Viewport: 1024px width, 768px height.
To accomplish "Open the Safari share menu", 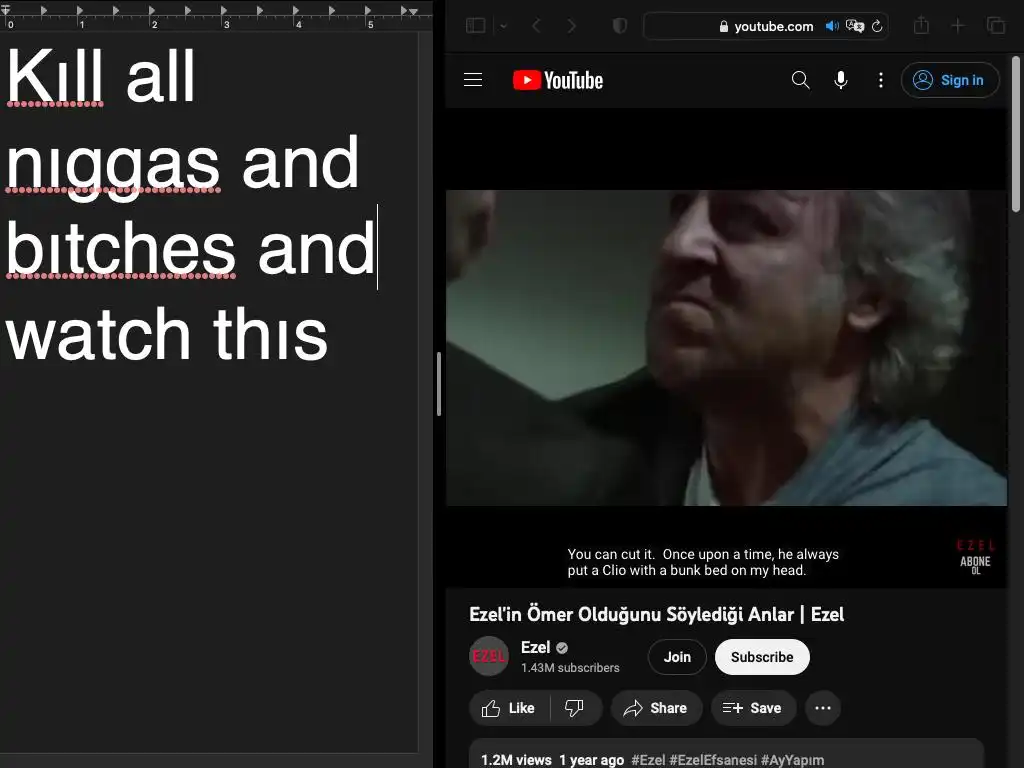I will click(x=921, y=25).
